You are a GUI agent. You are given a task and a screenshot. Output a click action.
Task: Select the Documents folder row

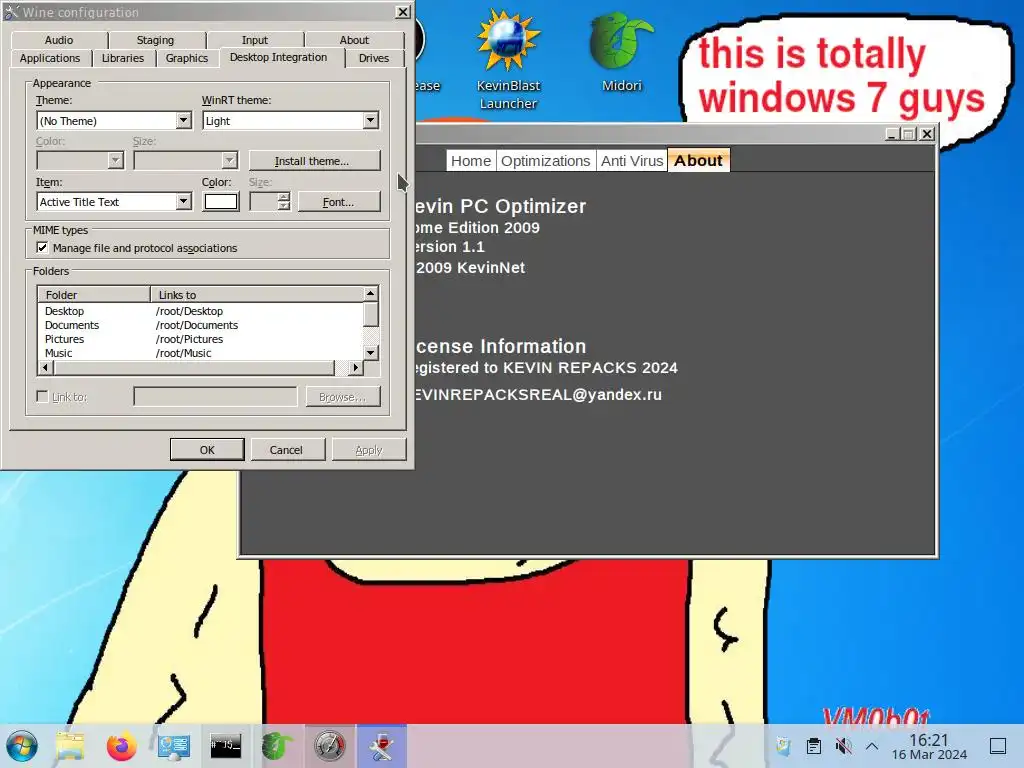click(x=199, y=325)
